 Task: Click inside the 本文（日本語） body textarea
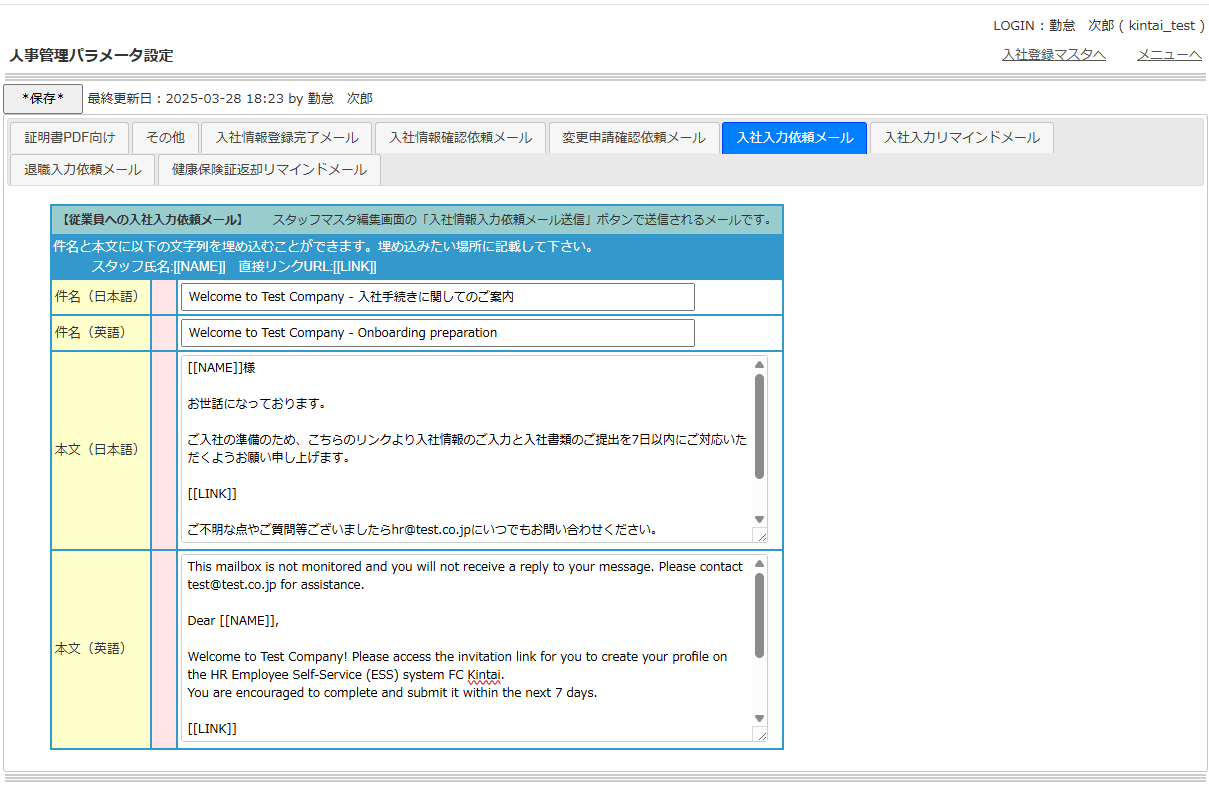(465, 449)
